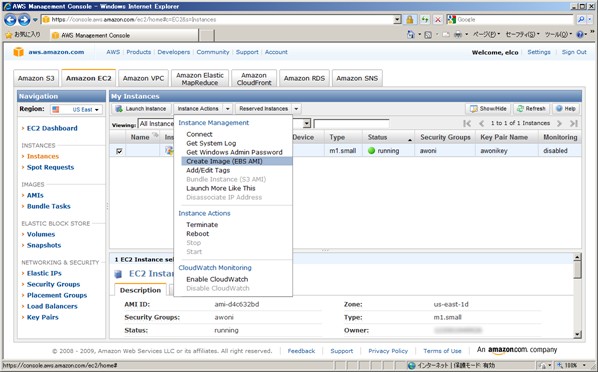Open the Settings link
The height and width of the screenshot is (372, 598).
coord(539,52)
